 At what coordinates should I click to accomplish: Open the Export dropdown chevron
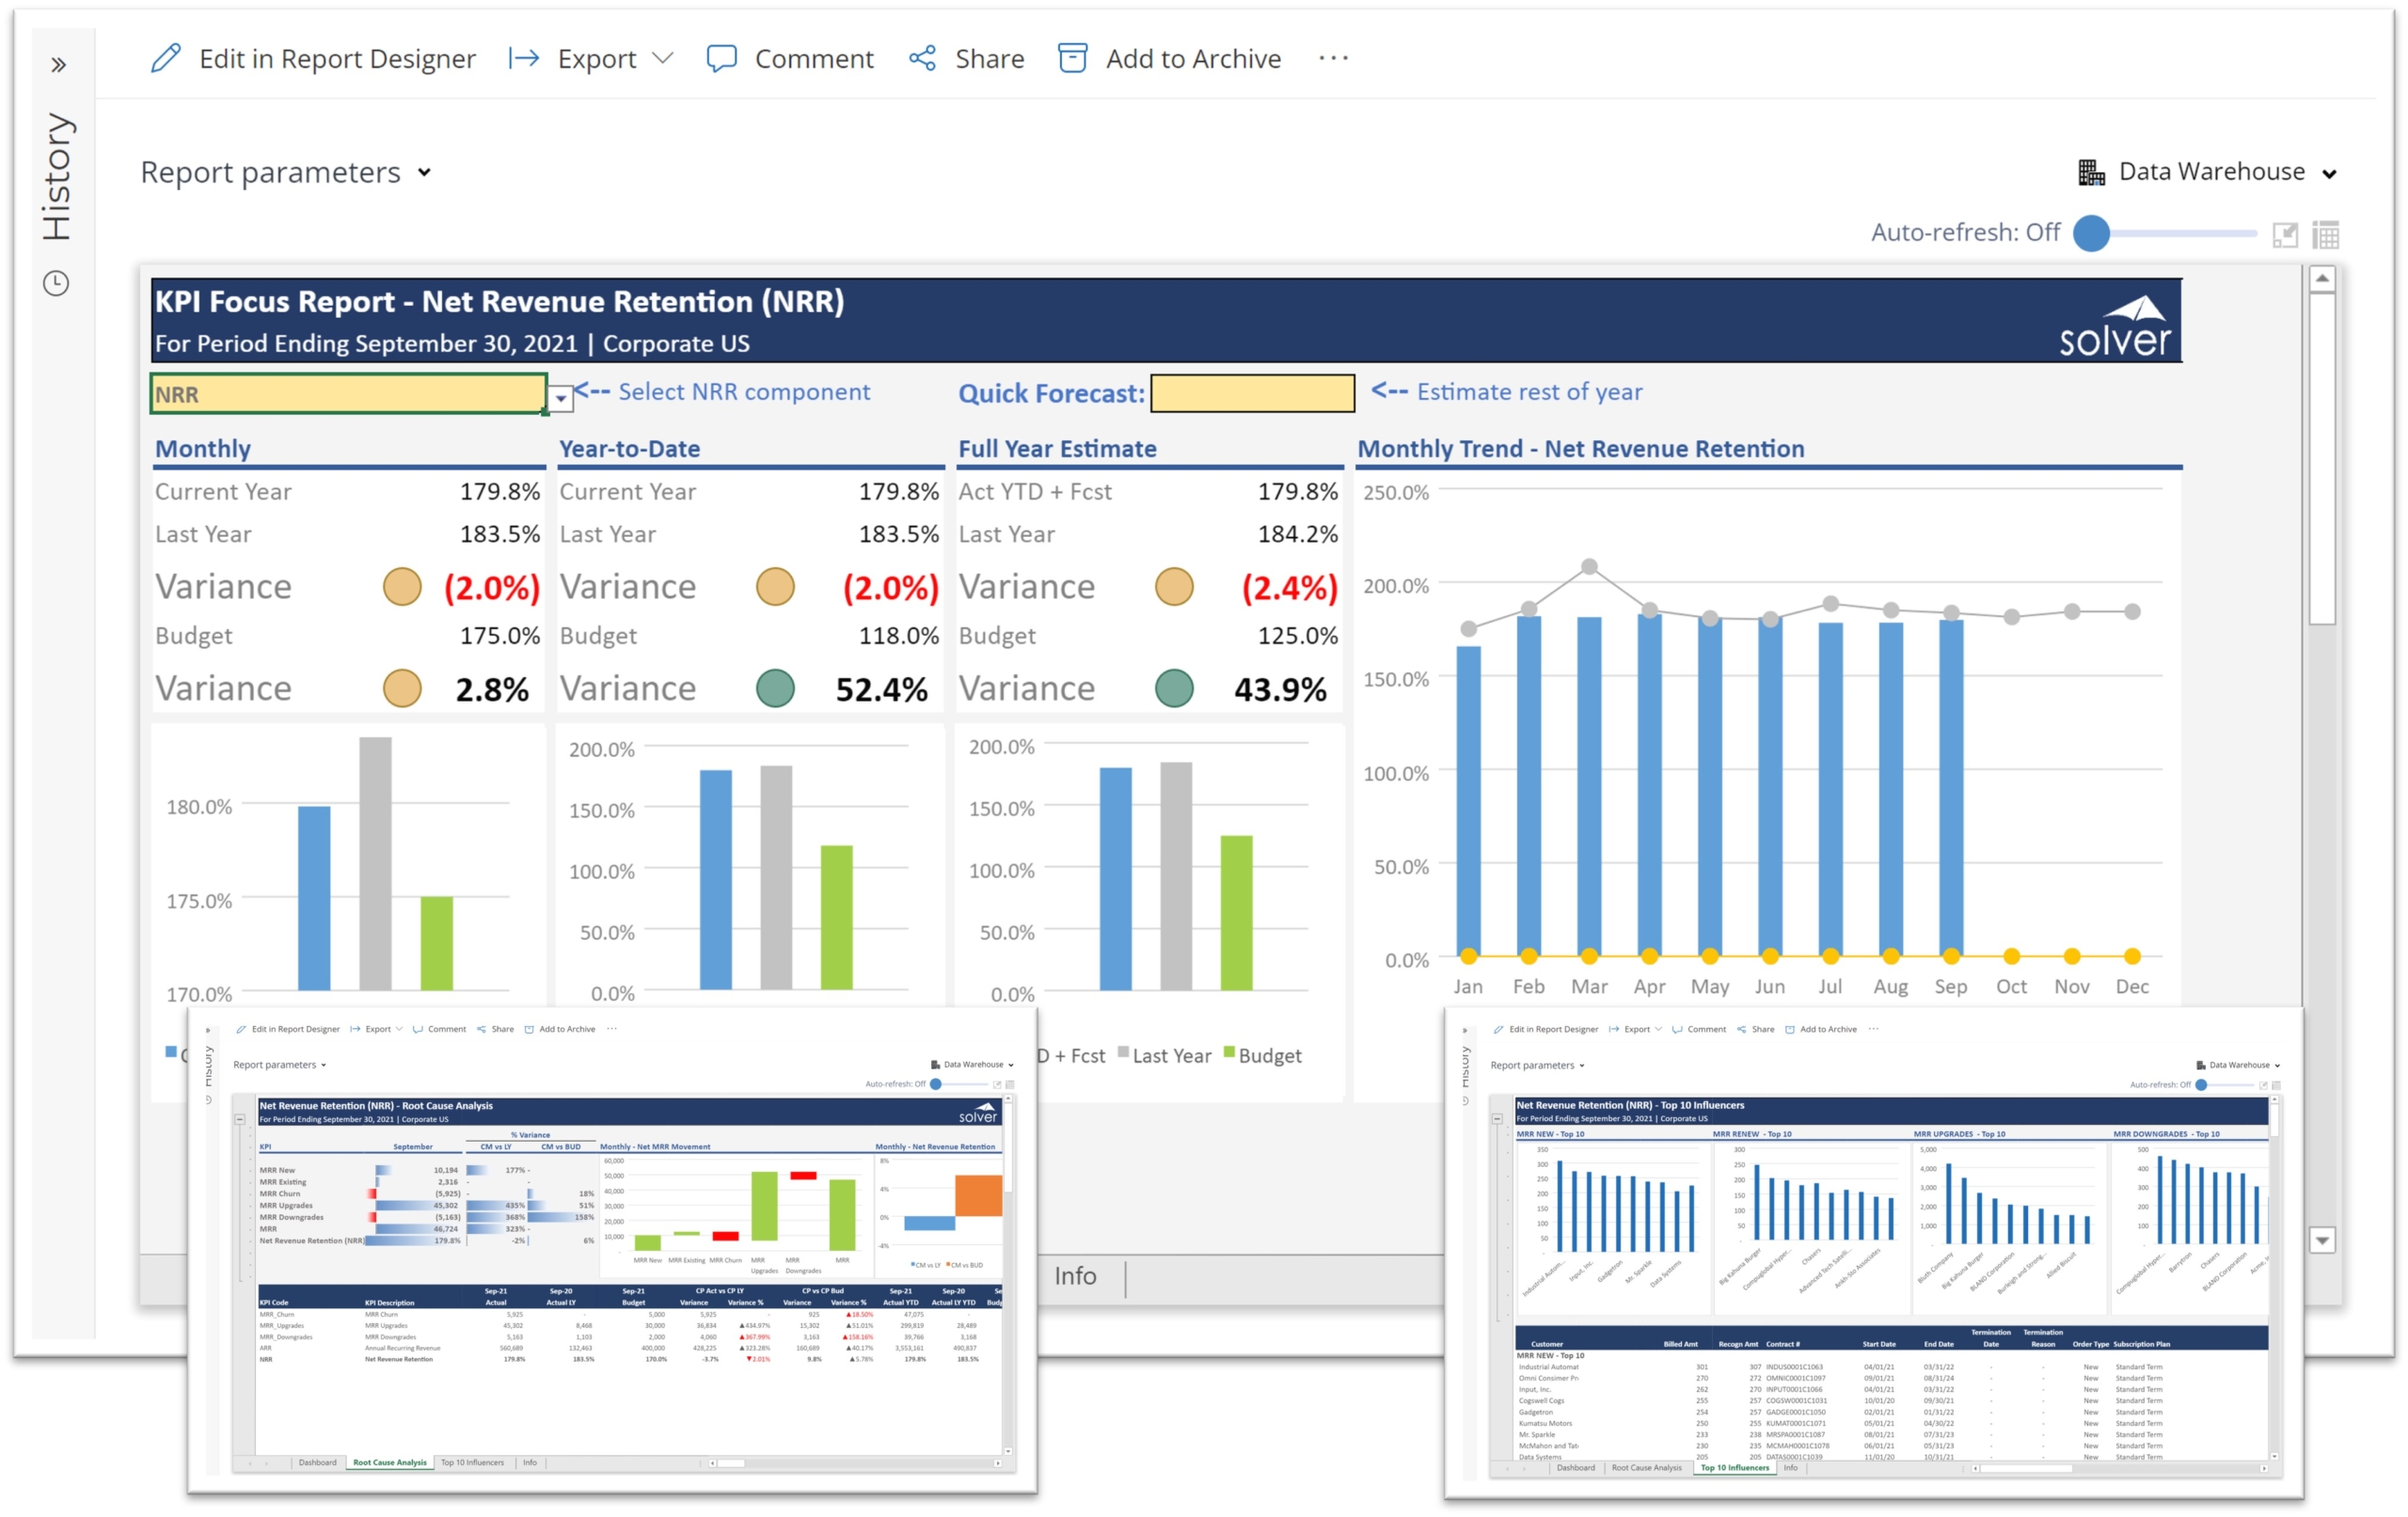pos(662,58)
